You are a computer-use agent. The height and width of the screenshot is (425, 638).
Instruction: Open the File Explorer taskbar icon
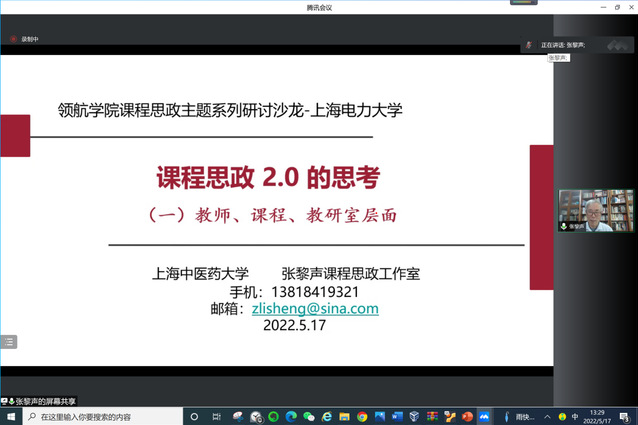[344, 416]
